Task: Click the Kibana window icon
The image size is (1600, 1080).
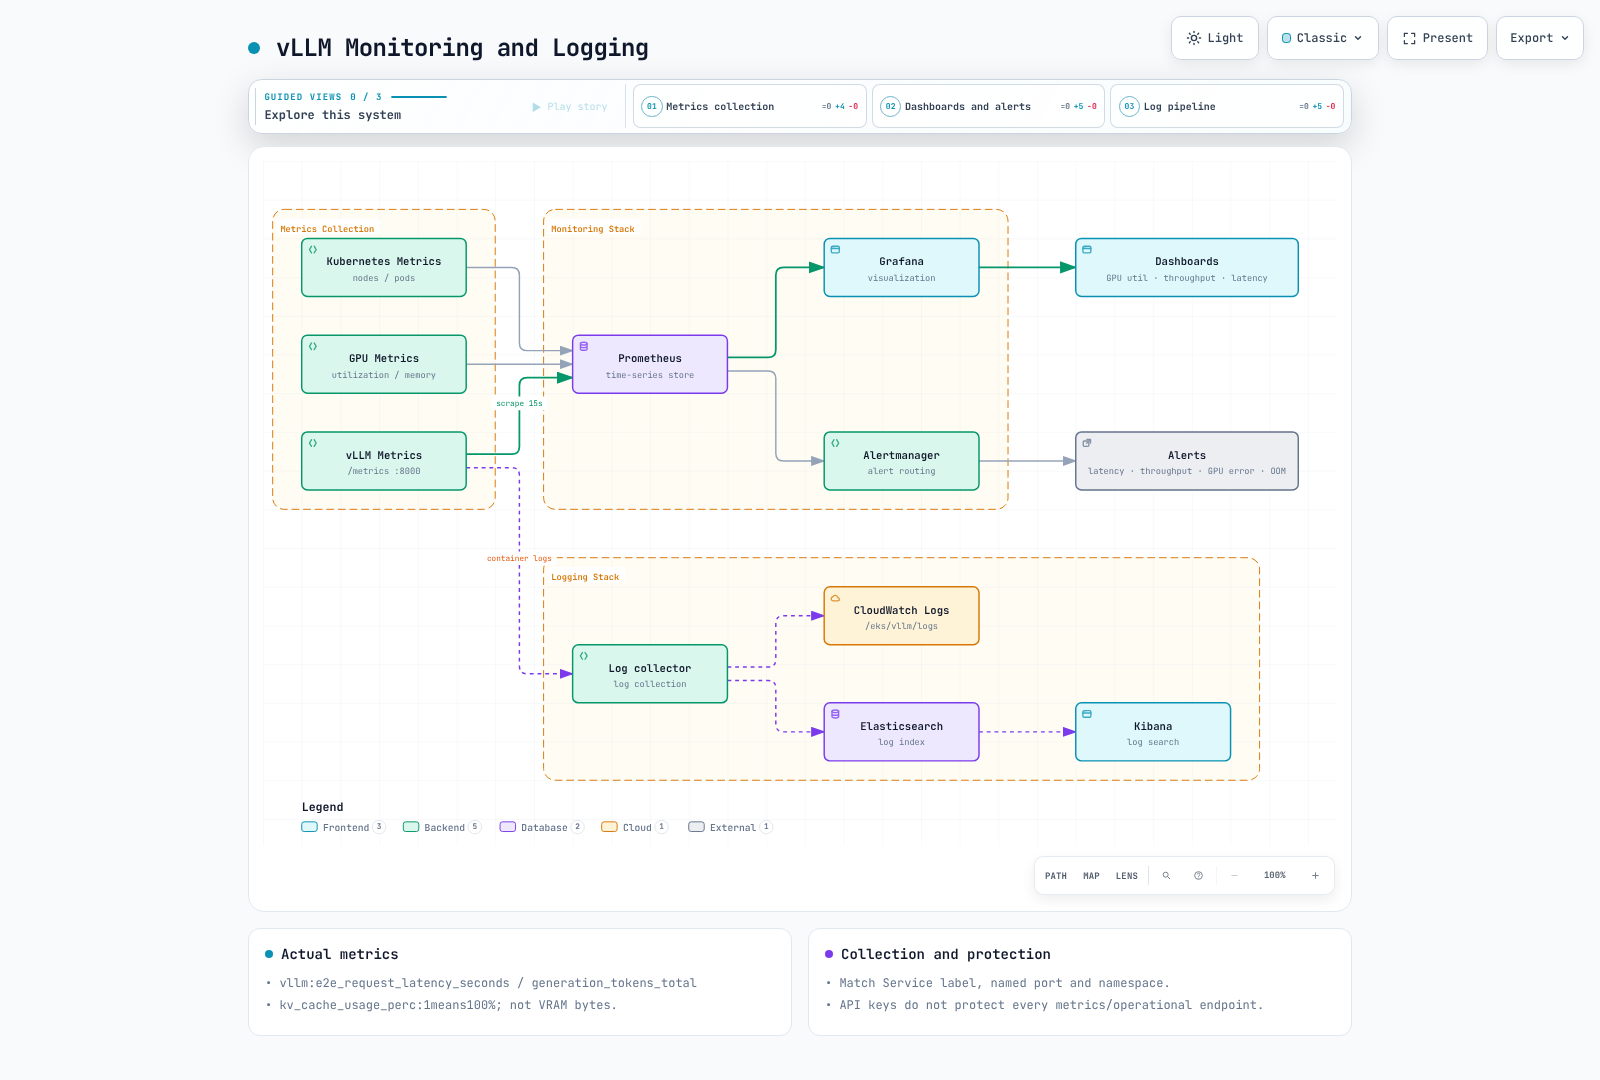Action: pos(1087,714)
